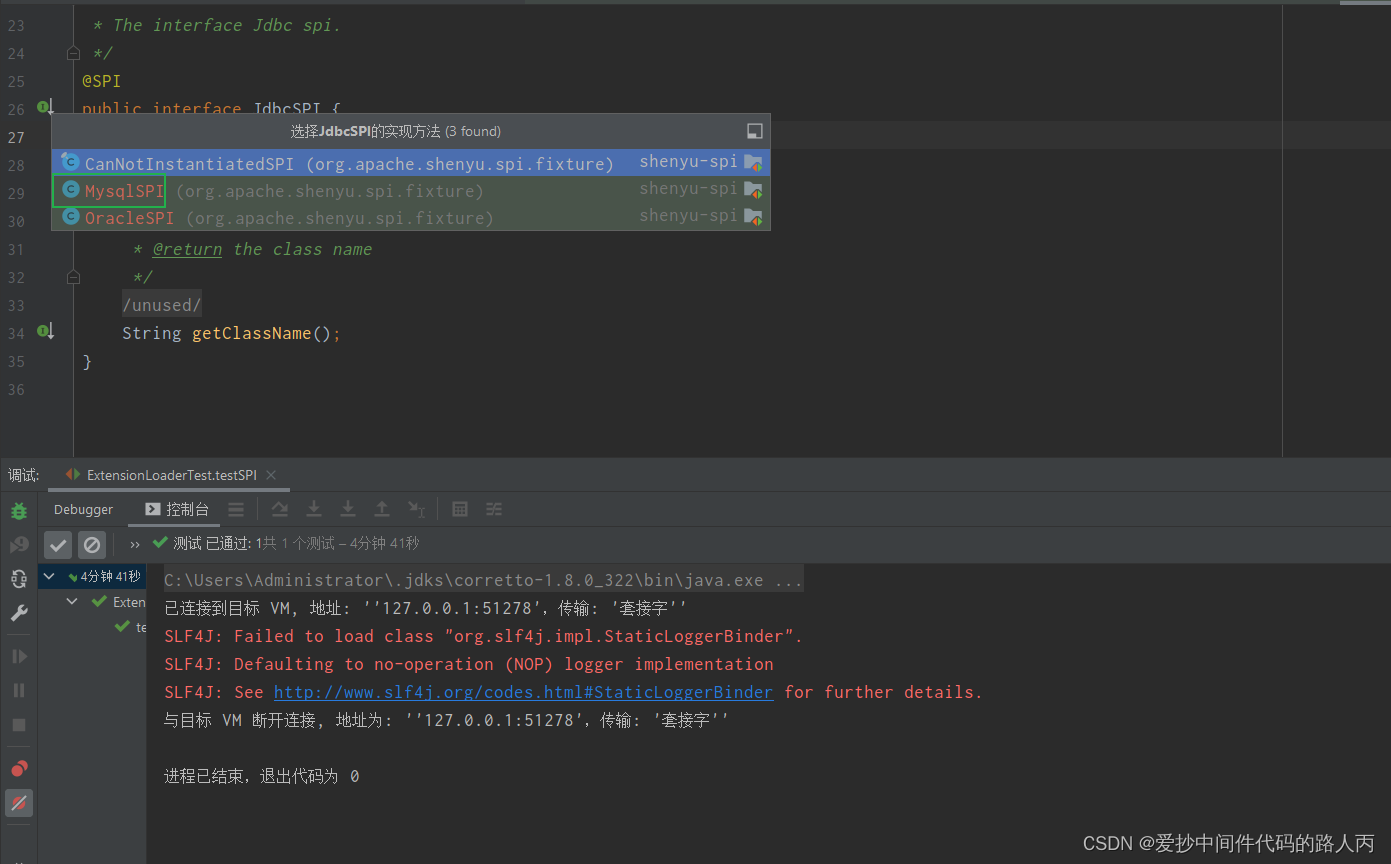
Task: Expand the hidden test toolbar chevrons
Action: point(135,544)
